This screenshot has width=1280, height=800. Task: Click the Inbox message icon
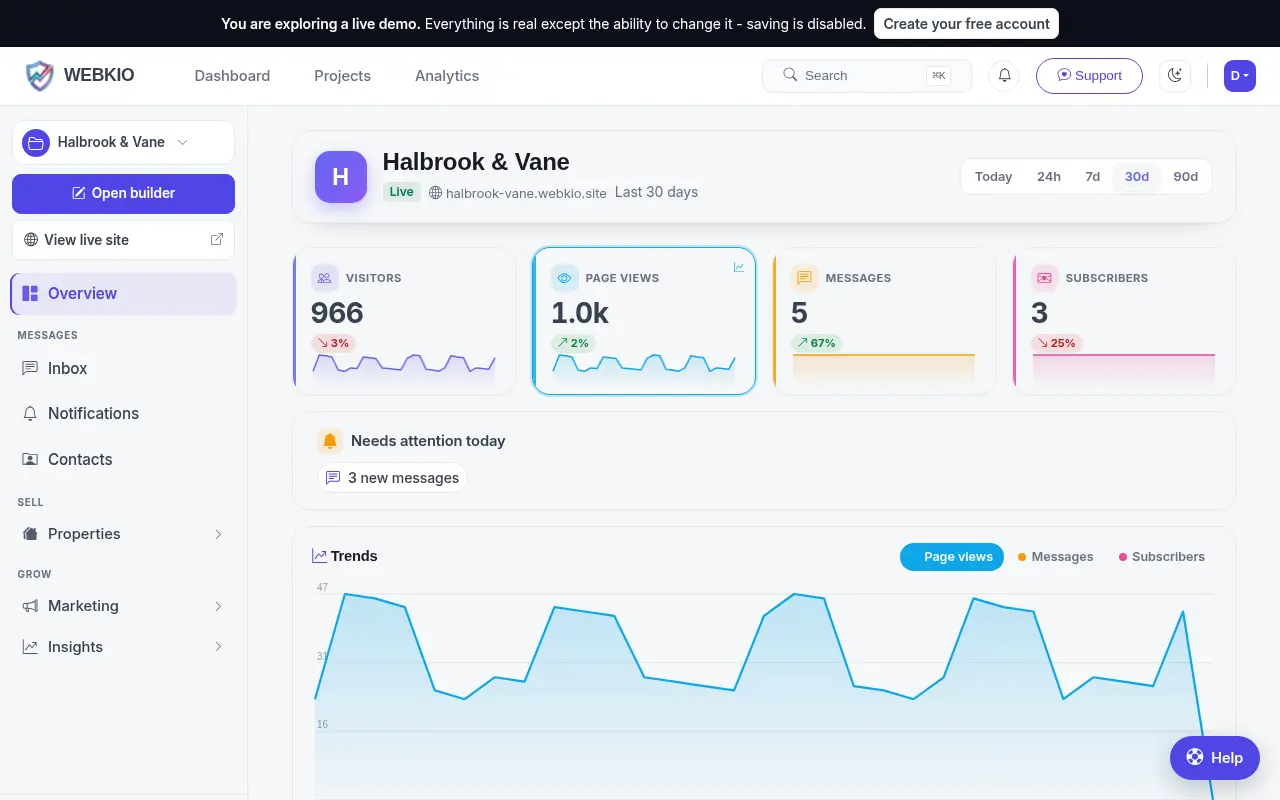30,368
